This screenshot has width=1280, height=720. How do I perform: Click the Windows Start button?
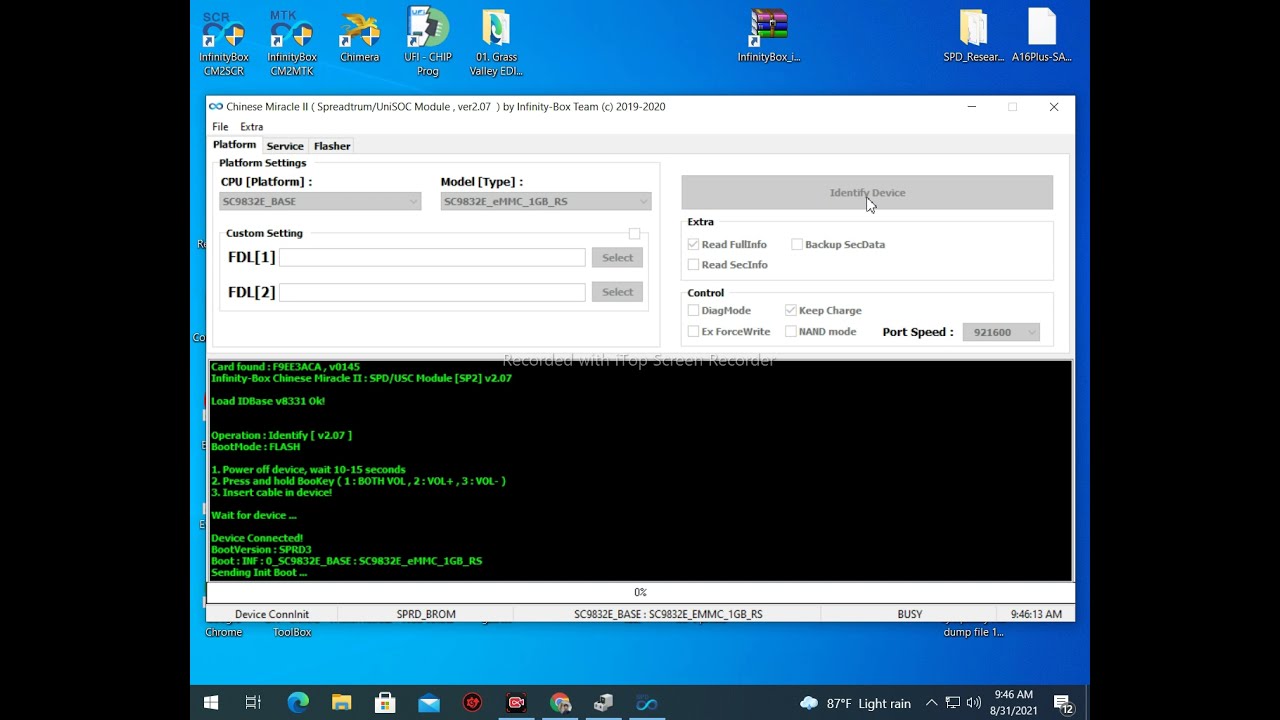(x=211, y=703)
